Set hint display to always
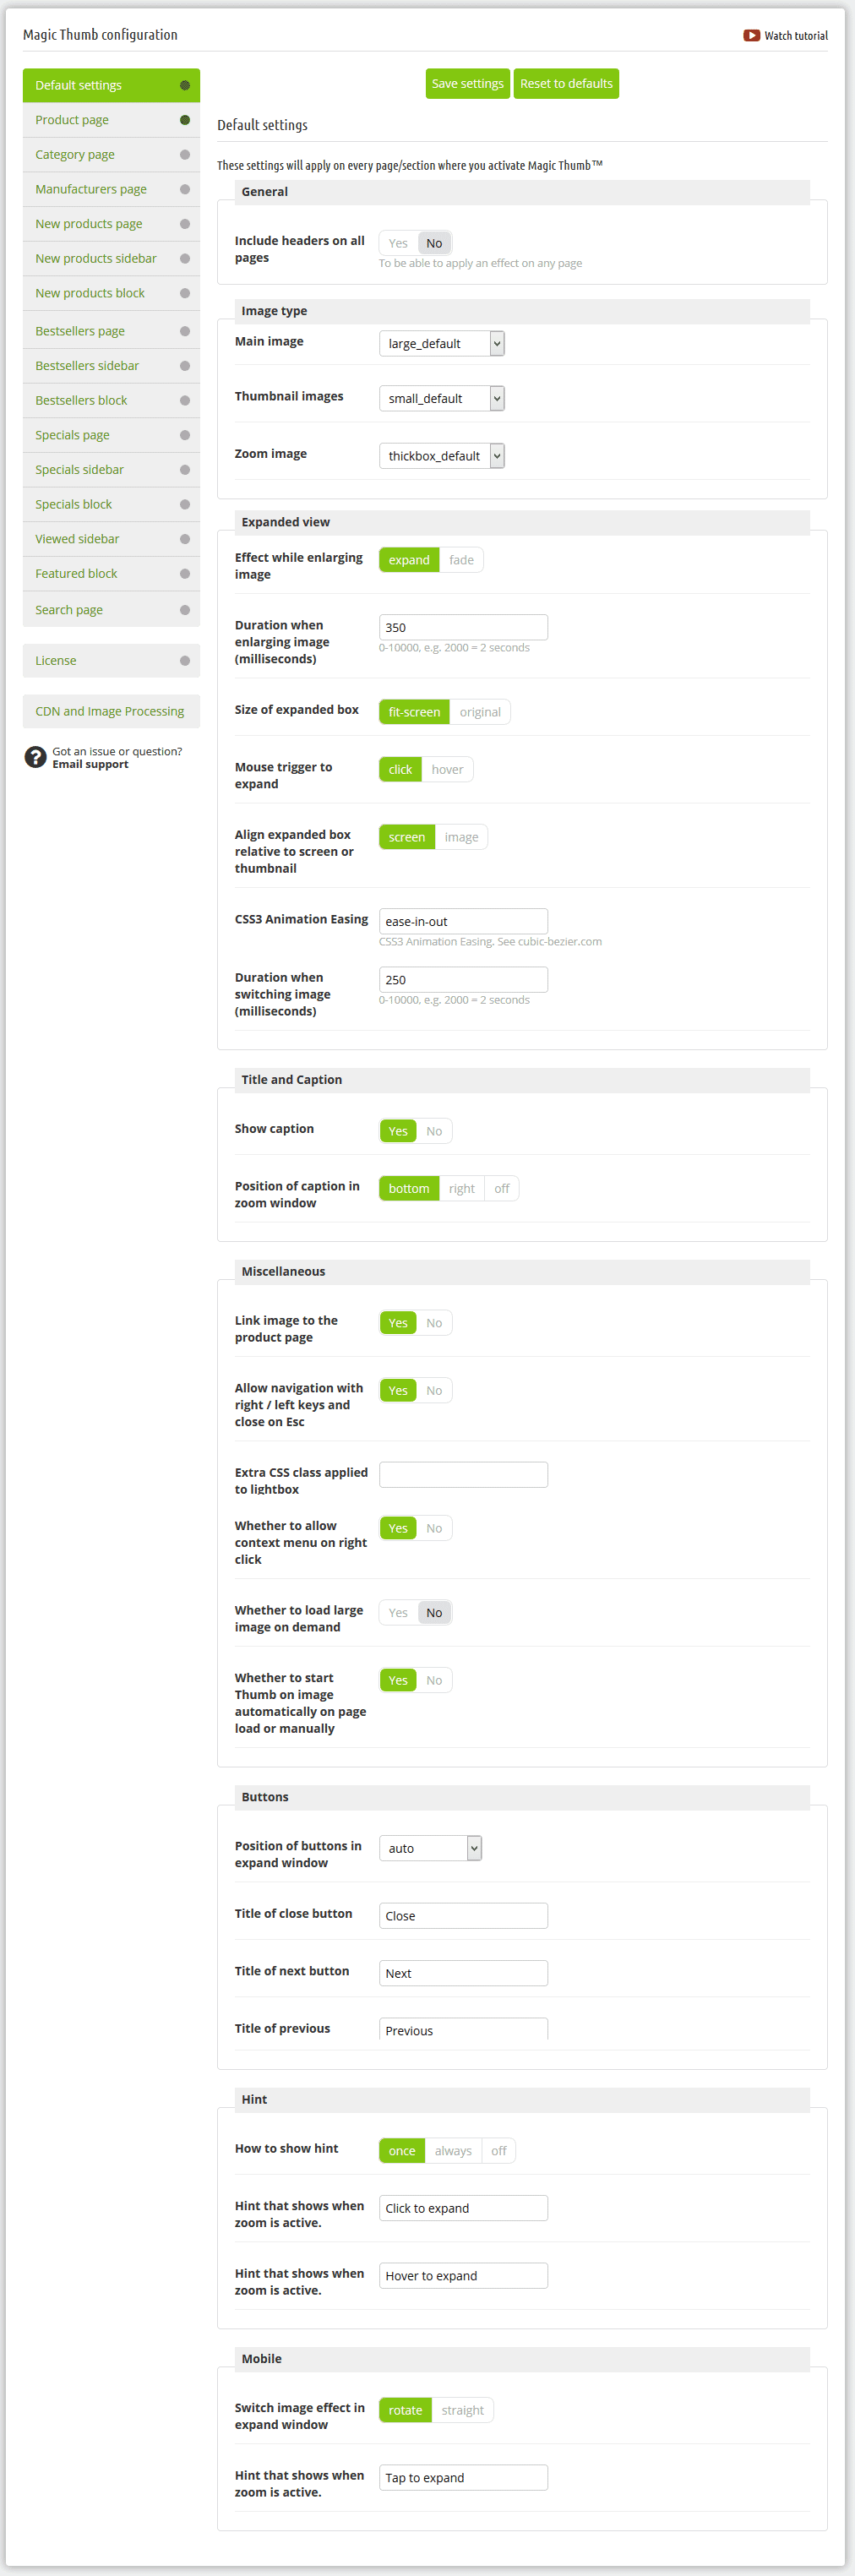855x2576 pixels. pyautogui.click(x=453, y=2150)
